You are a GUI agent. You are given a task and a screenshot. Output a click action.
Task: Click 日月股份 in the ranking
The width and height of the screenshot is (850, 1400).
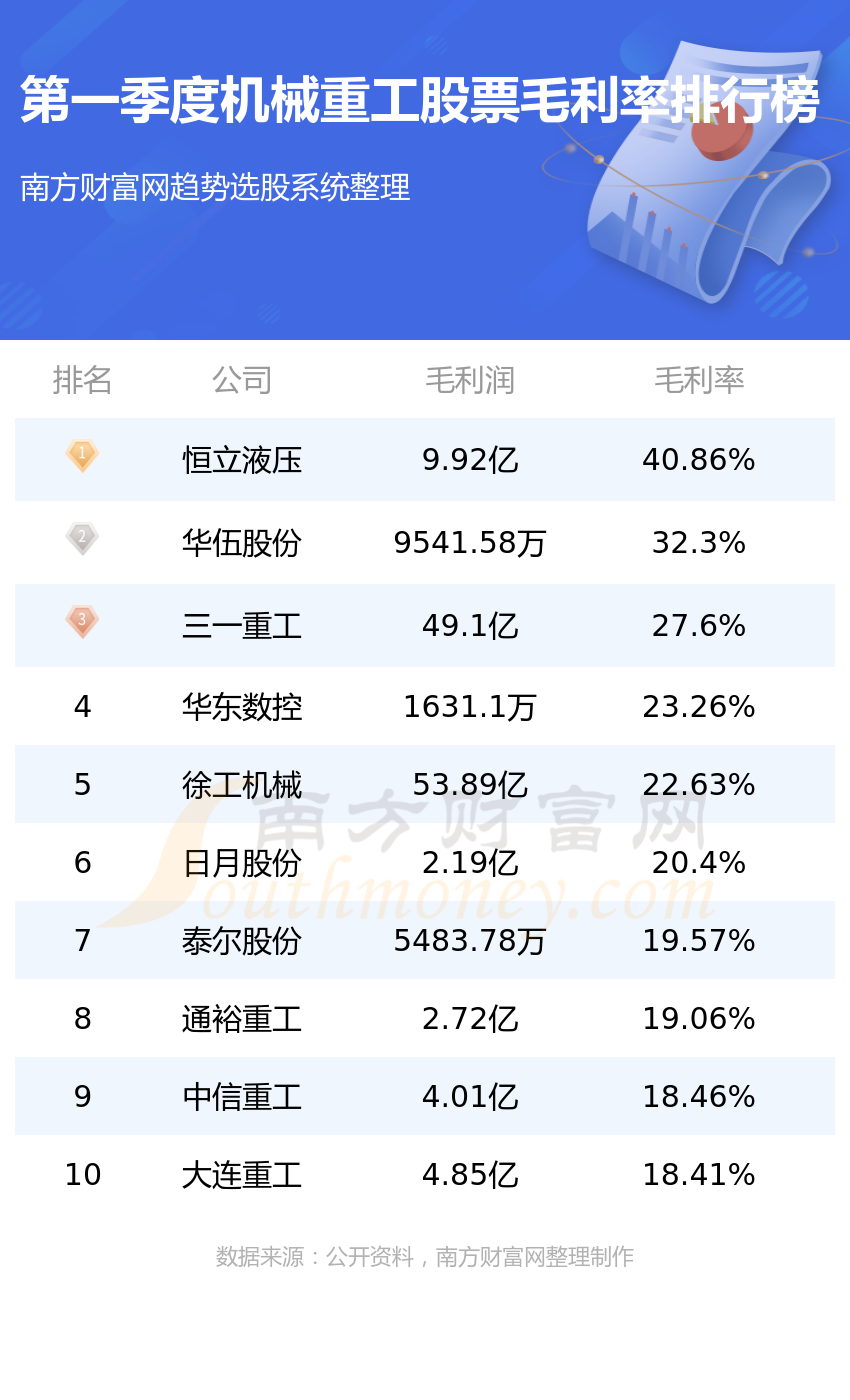pyautogui.click(x=242, y=863)
